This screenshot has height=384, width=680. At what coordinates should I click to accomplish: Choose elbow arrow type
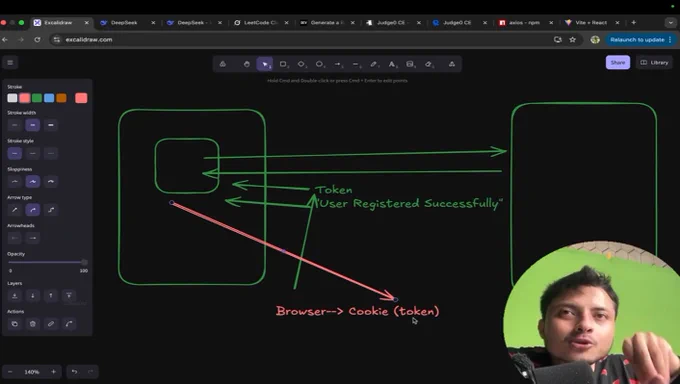pos(51,210)
